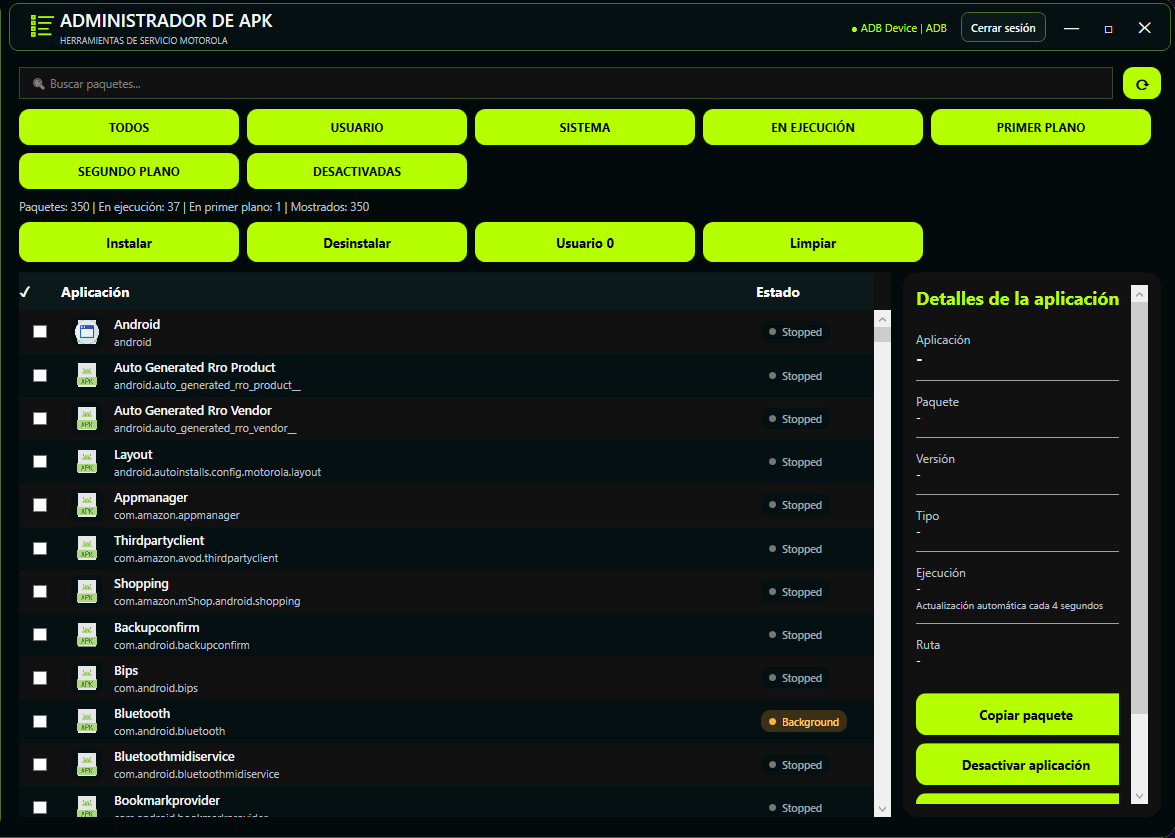Image resolution: width=1175 pixels, height=838 pixels.
Task: Click APK icon for Bluetooth
Action: pos(87,721)
